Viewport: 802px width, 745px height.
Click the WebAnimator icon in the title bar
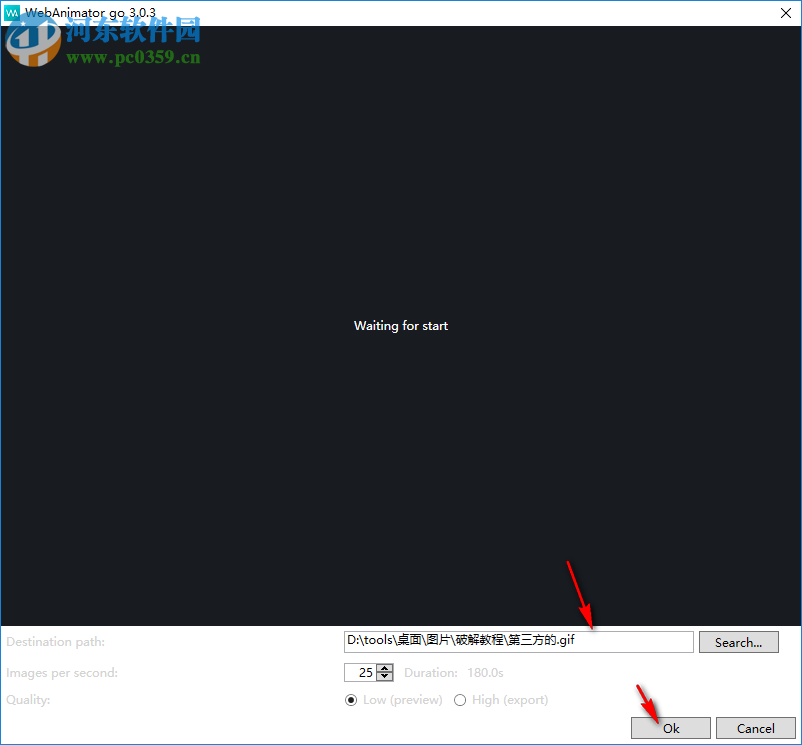click(13, 13)
